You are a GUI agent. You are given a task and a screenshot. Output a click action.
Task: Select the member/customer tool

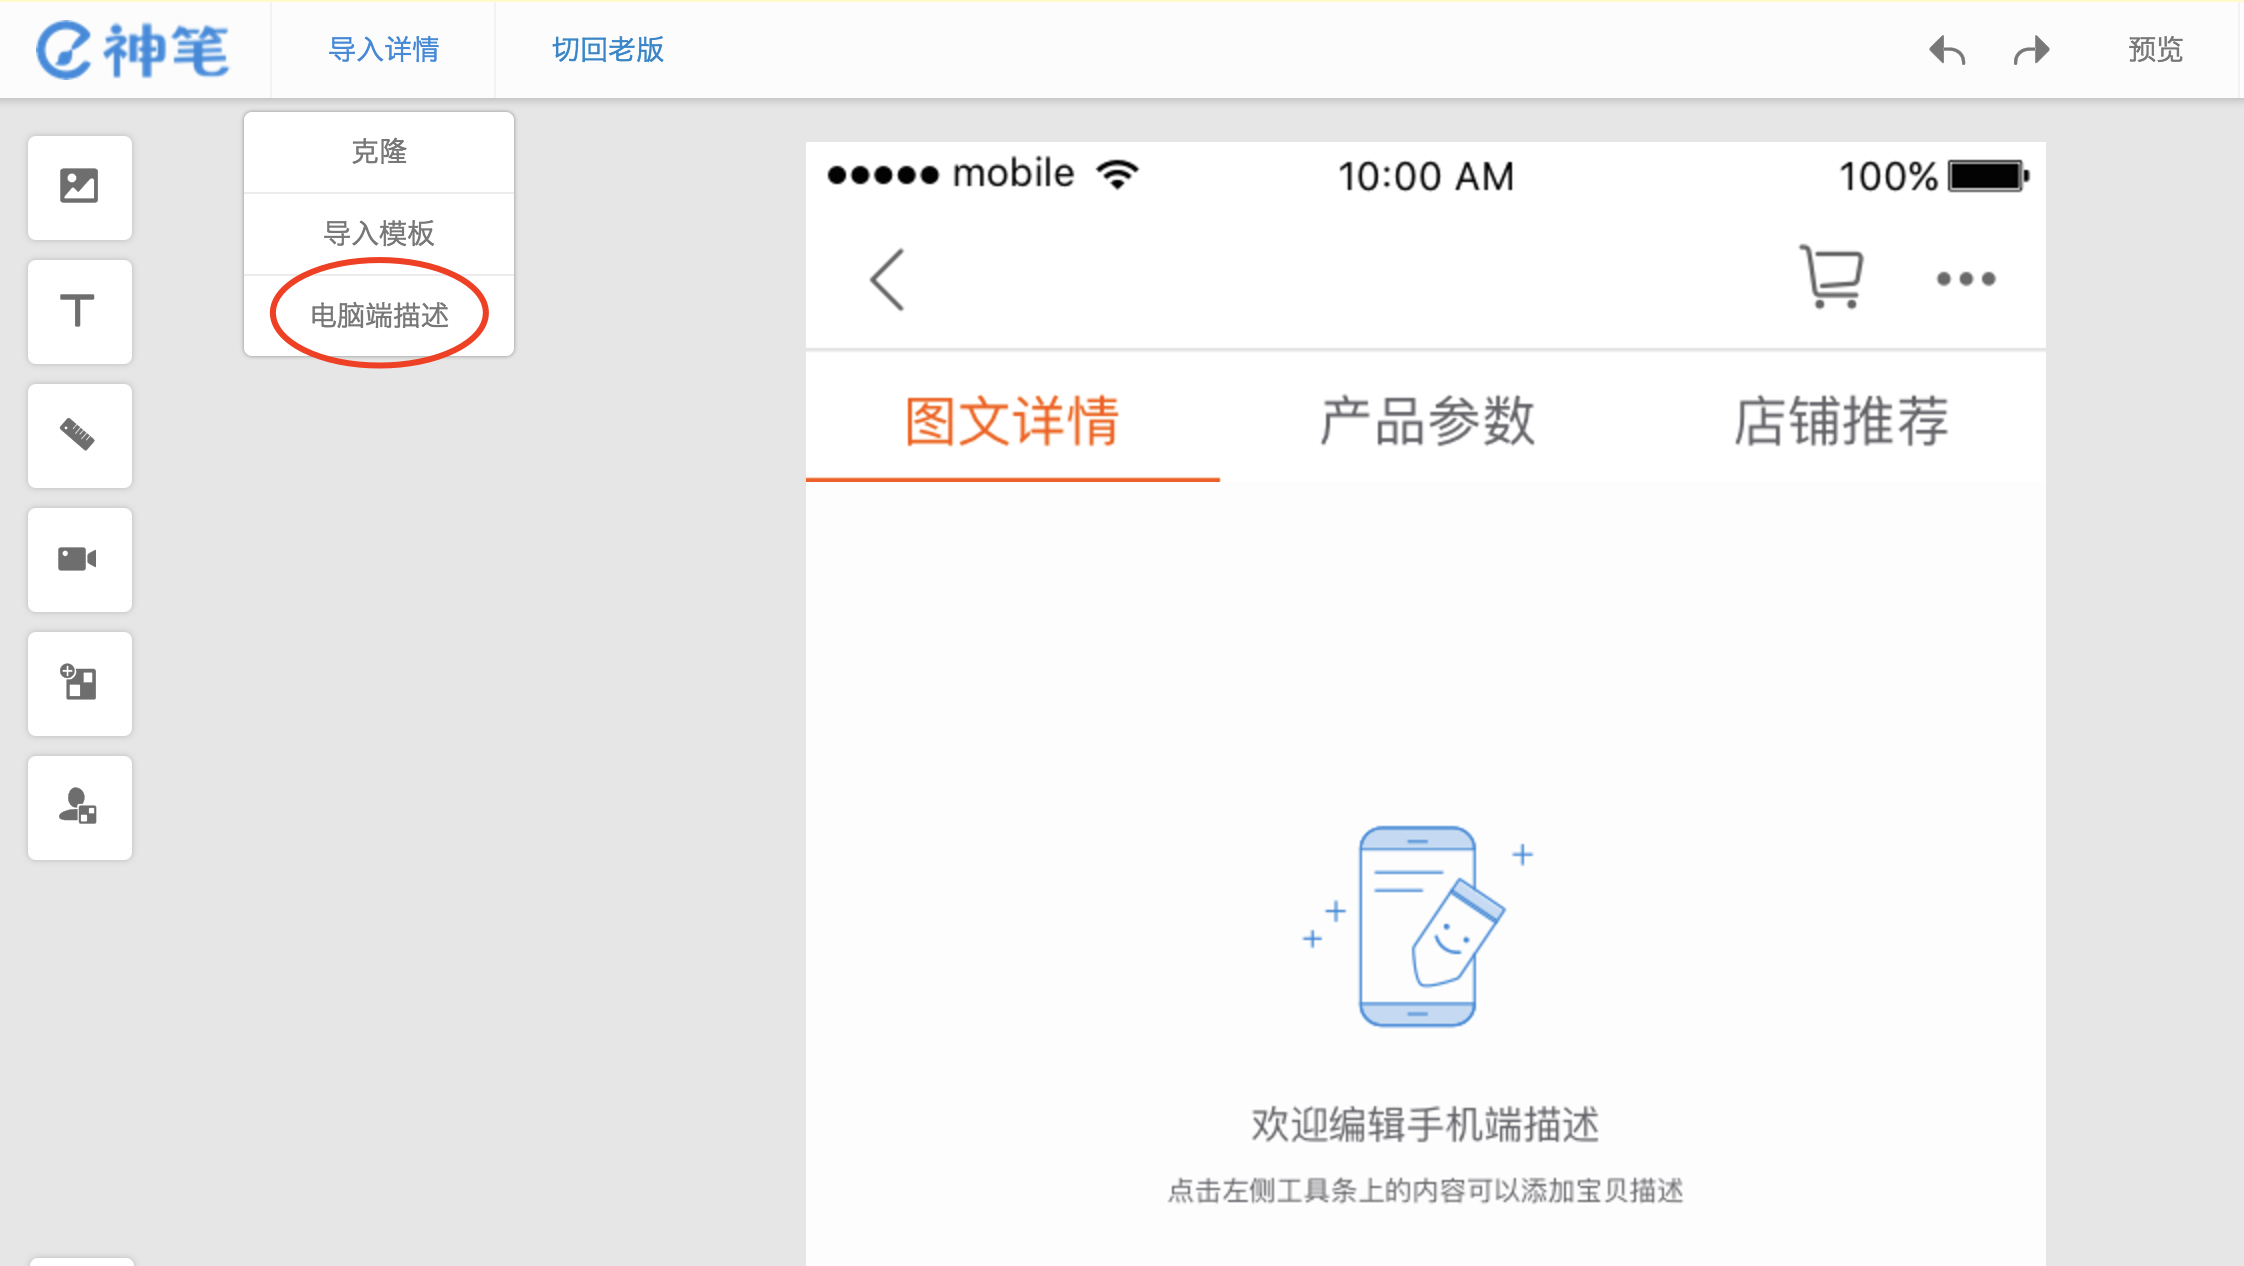tap(80, 807)
